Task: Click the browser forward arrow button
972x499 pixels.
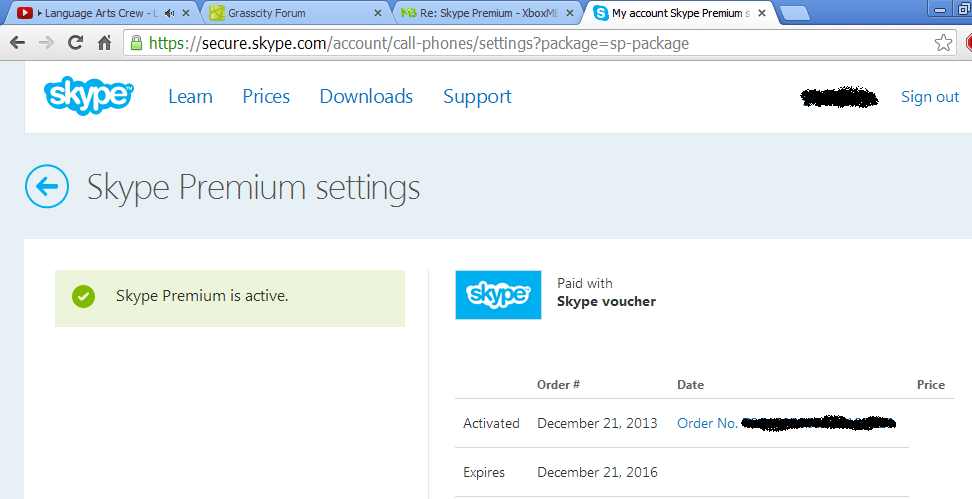Action: tap(46, 44)
